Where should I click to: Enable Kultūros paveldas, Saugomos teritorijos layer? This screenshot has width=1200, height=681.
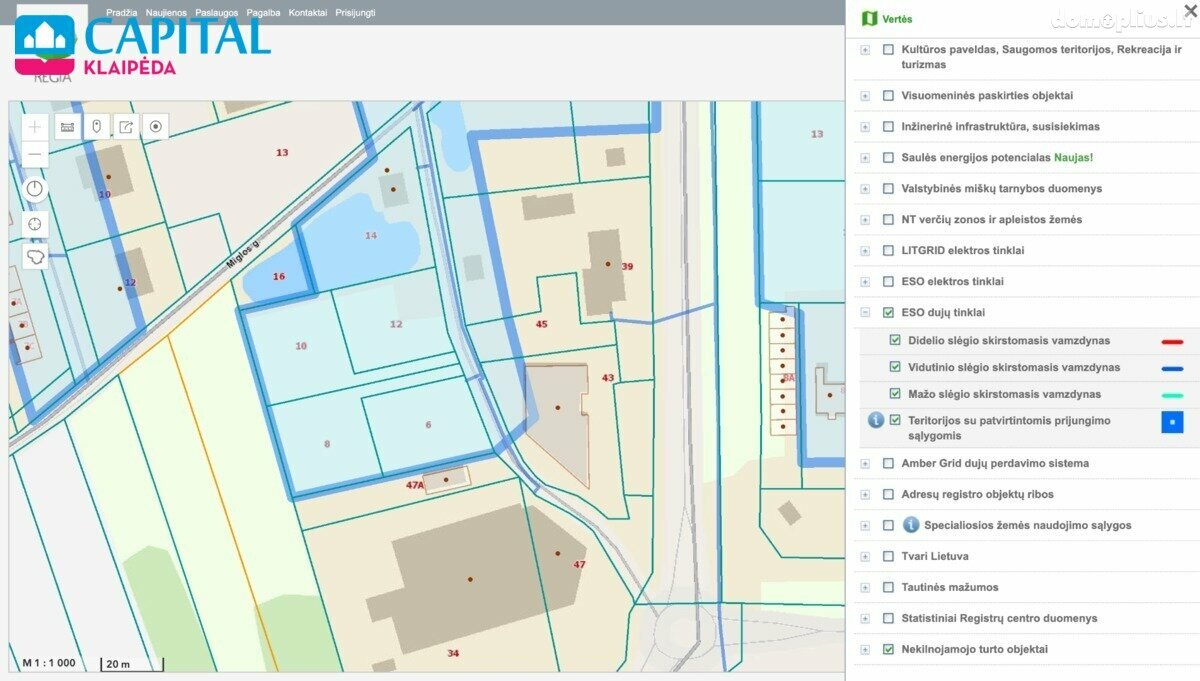click(888, 49)
